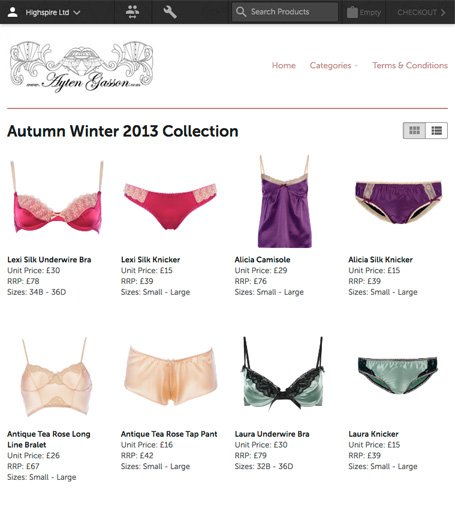This screenshot has width=455, height=512.
Task: Click the shopping bag cart icon
Action: [352, 12]
